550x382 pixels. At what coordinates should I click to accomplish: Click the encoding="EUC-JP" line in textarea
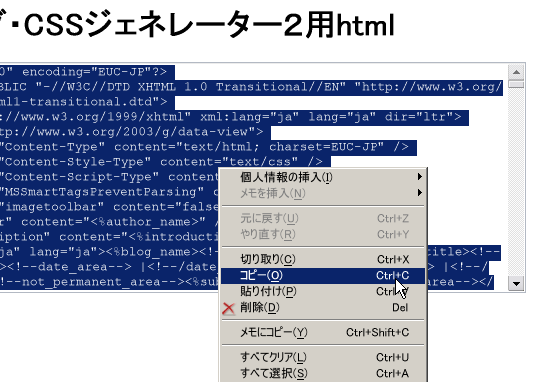point(87,72)
